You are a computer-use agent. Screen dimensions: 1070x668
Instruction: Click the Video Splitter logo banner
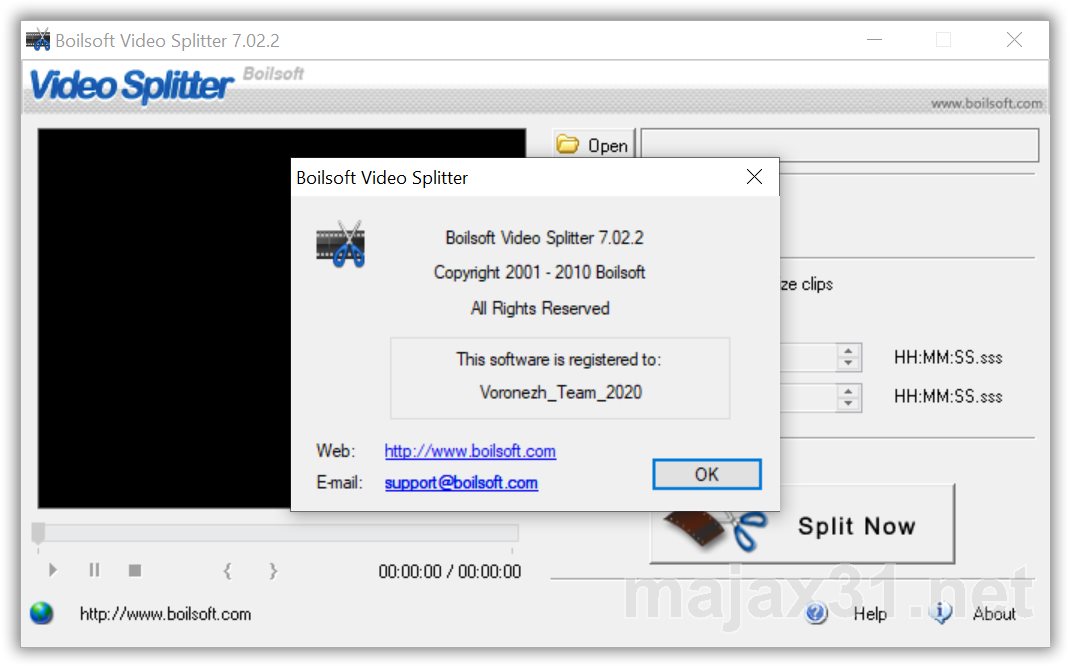click(132, 85)
